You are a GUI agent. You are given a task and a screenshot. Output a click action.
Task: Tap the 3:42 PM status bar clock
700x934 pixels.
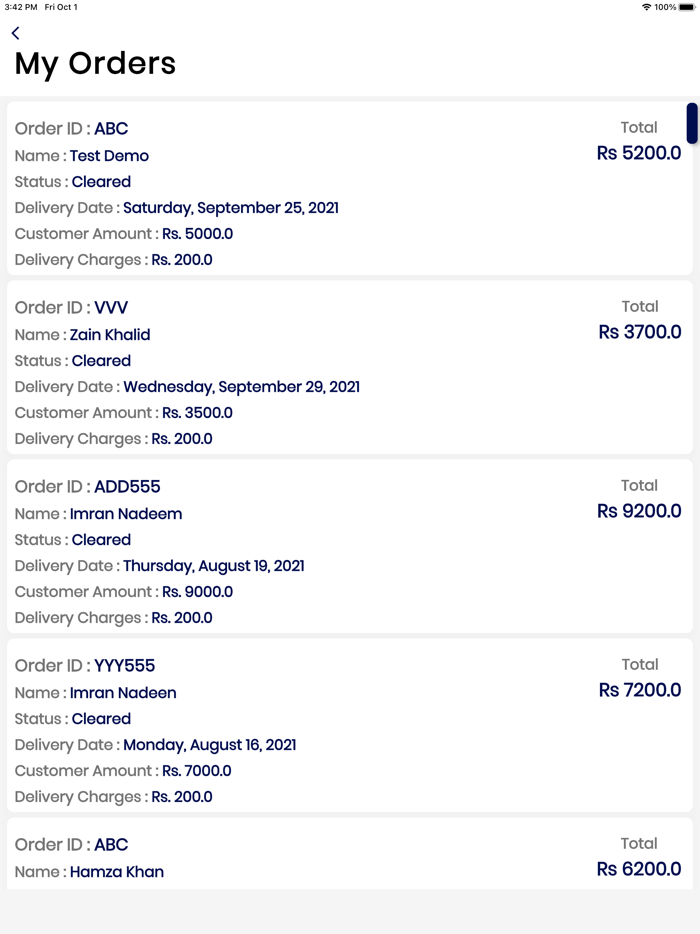coord(20,7)
